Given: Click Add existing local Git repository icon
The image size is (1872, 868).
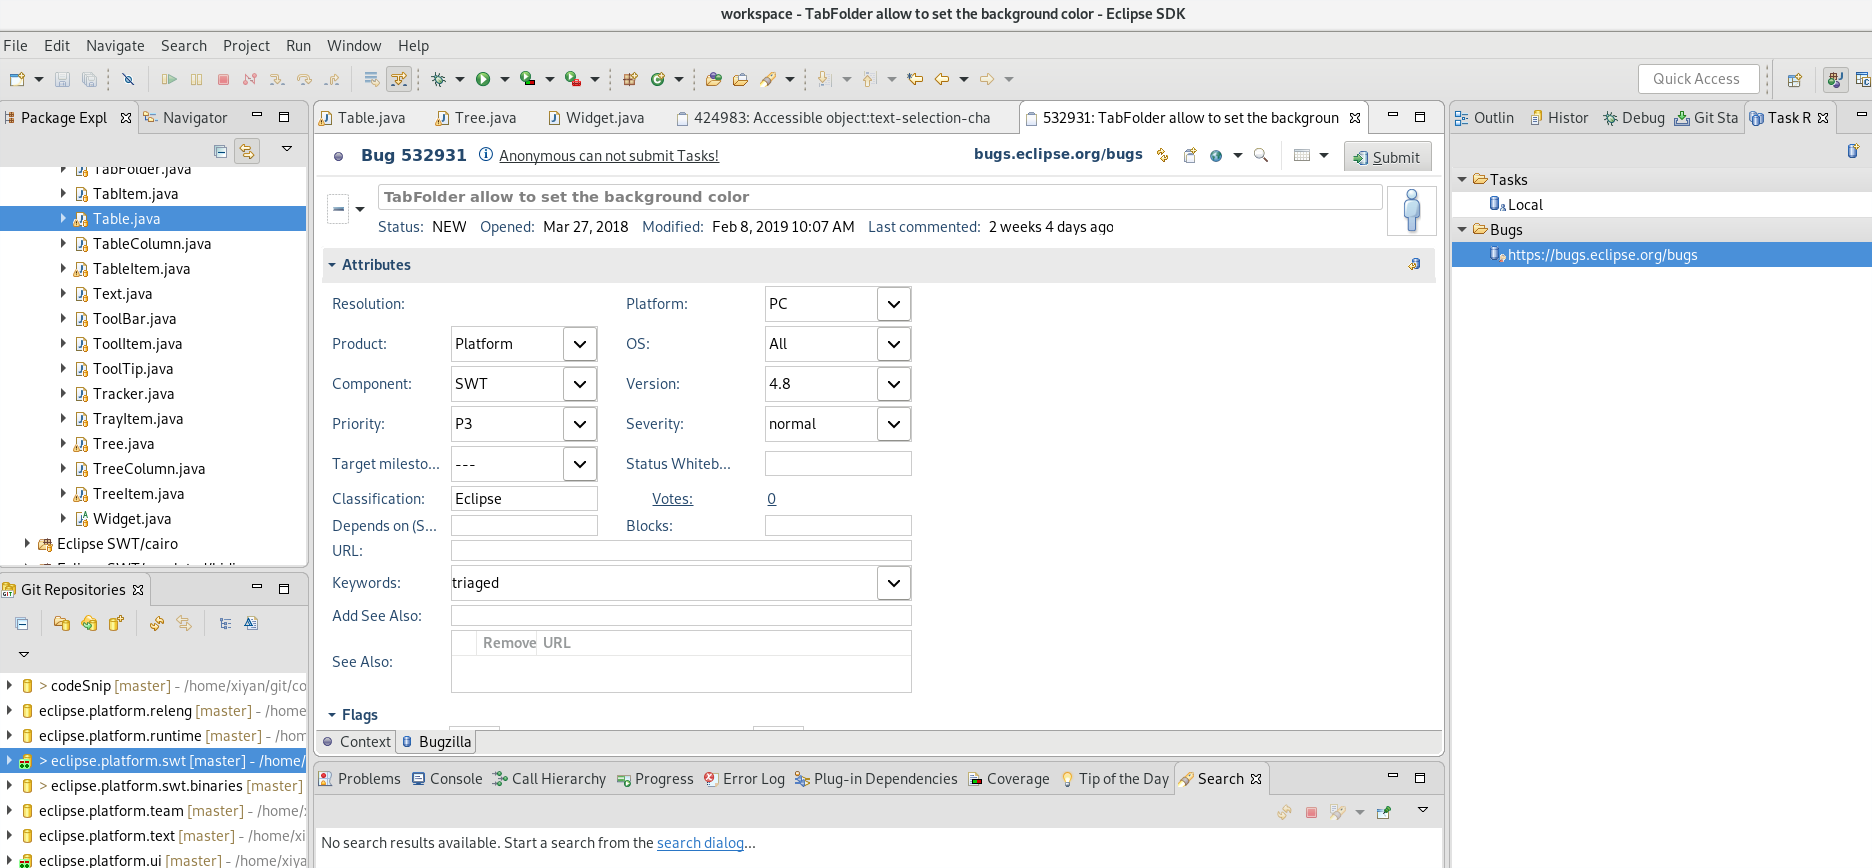Looking at the screenshot, I should click(61, 623).
